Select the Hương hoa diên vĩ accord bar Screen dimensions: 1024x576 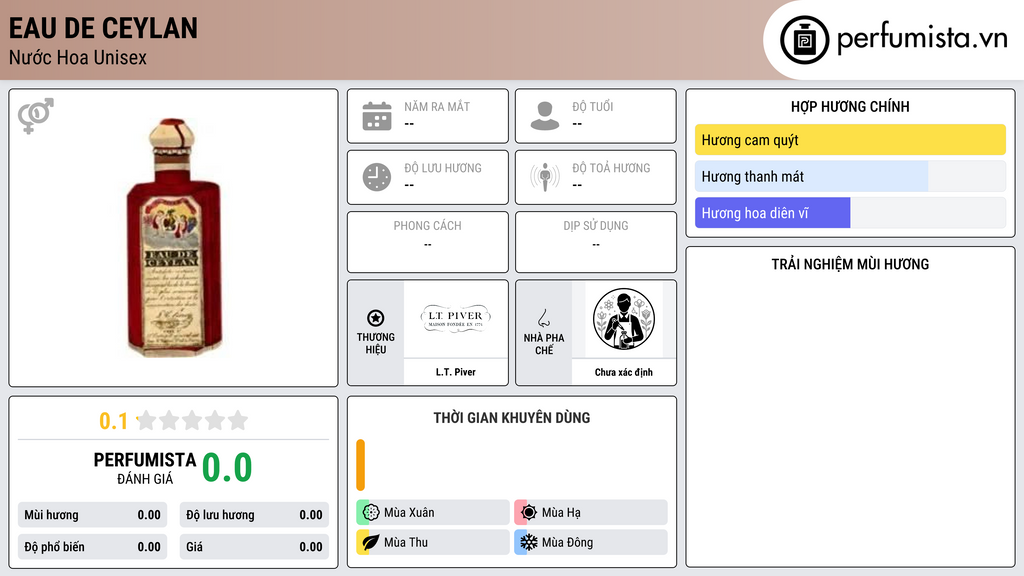coord(850,213)
